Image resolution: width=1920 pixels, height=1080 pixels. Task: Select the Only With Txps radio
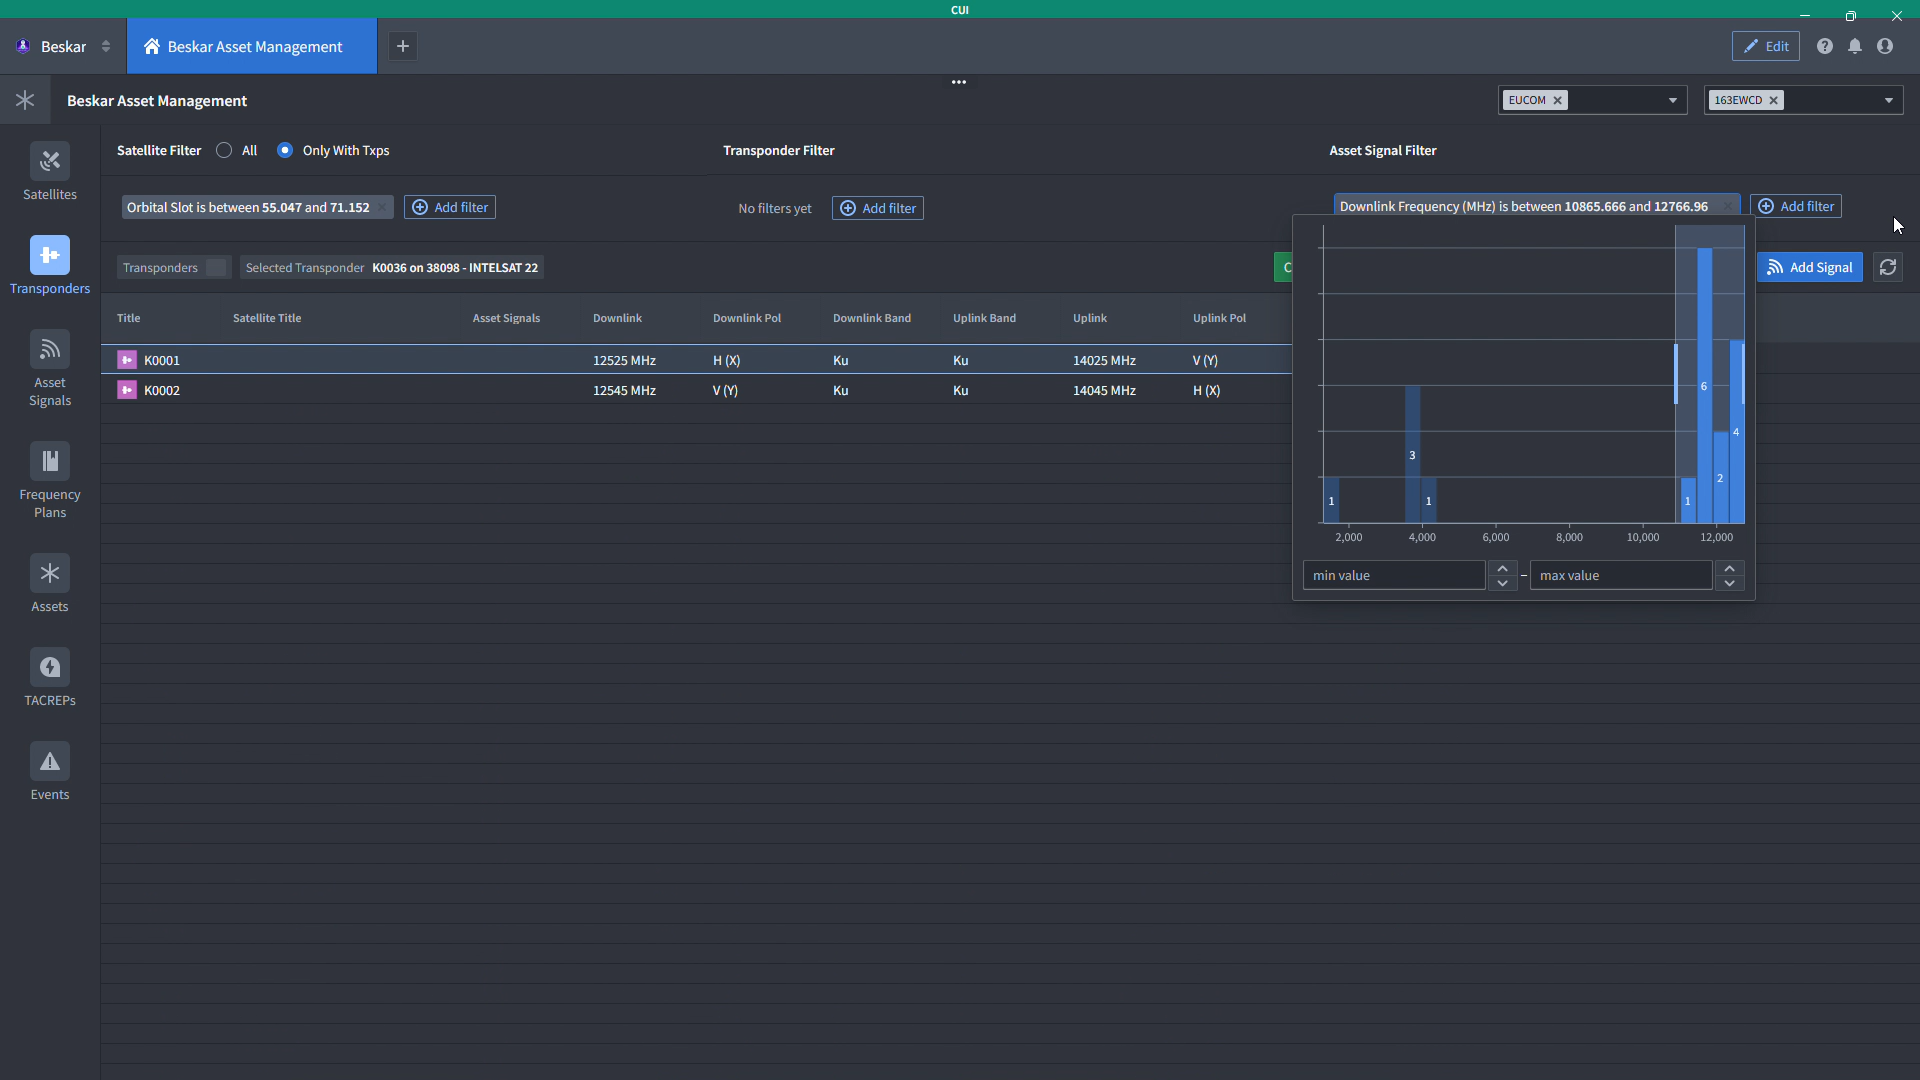click(285, 150)
